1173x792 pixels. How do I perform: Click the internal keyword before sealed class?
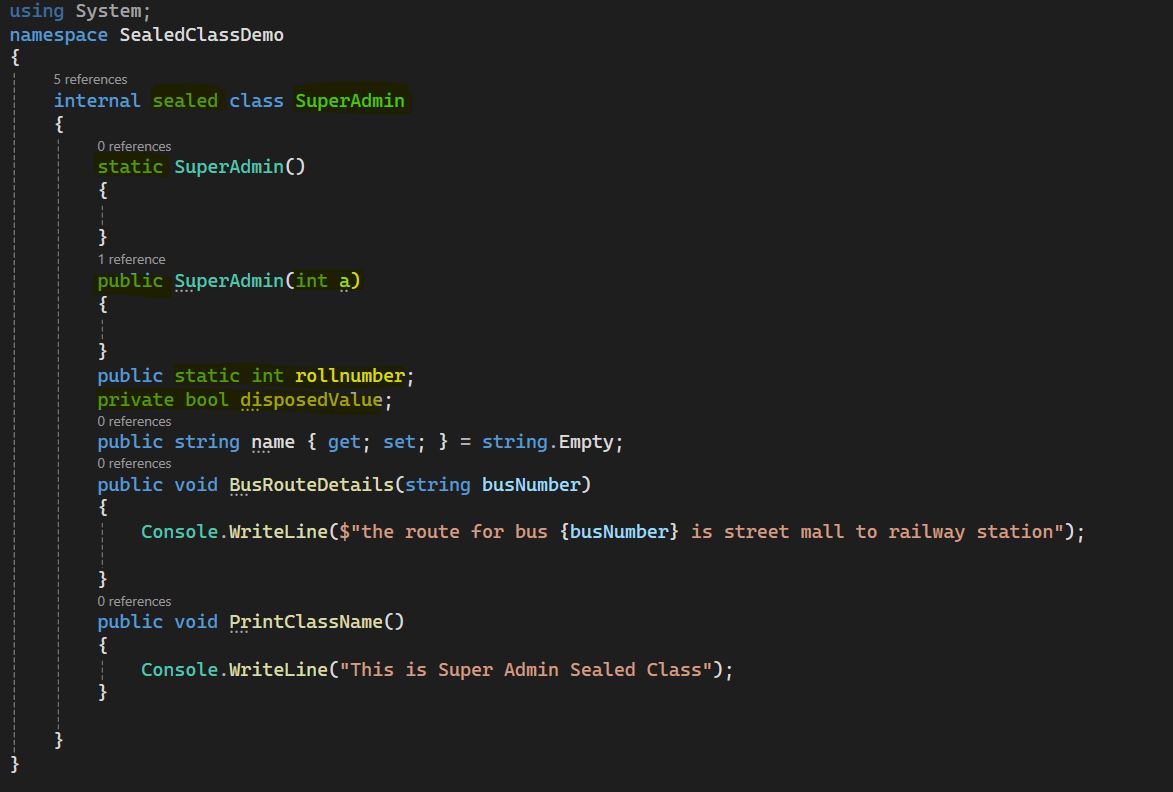[x=97, y=101]
